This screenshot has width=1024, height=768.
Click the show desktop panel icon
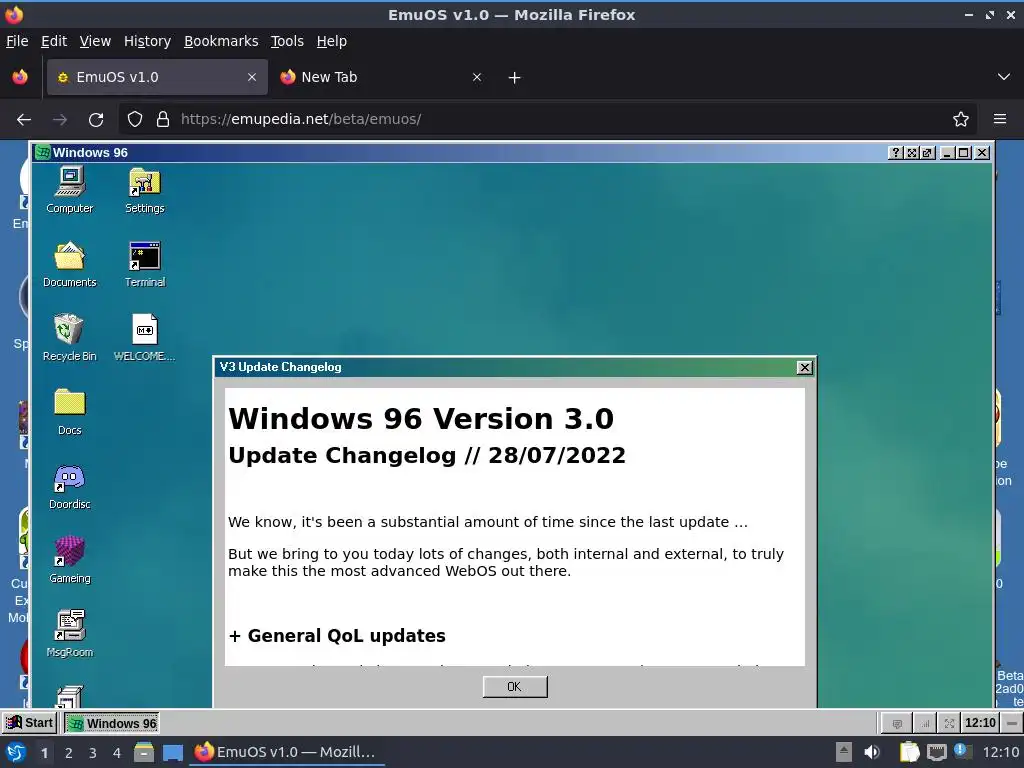173,752
